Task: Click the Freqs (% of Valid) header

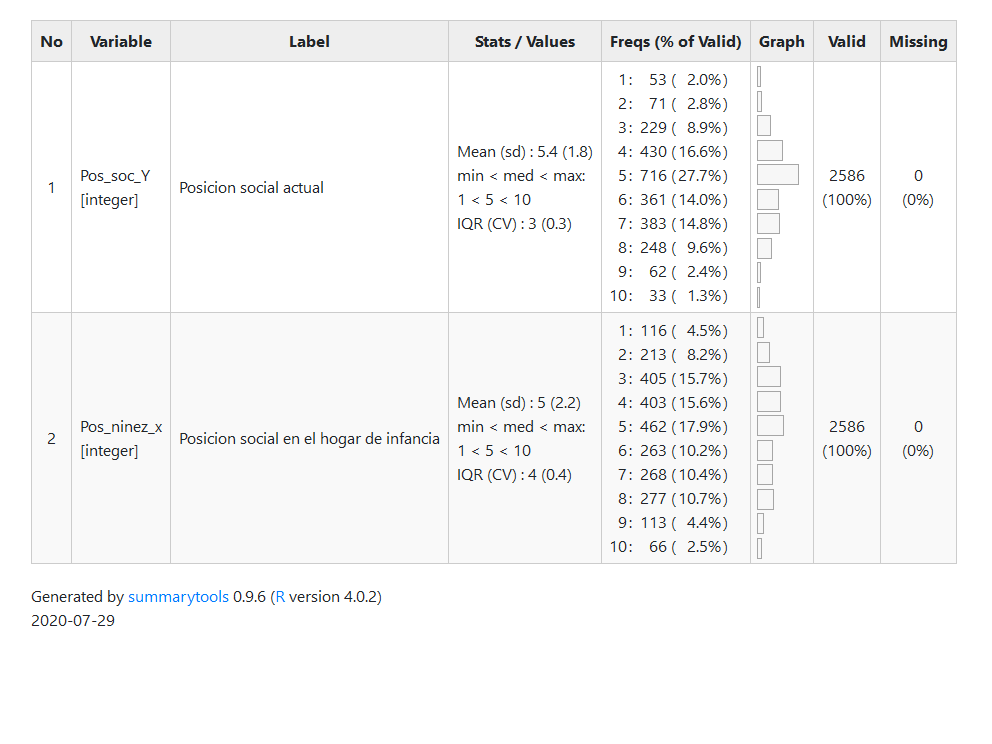Action: [x=676, y=42]
